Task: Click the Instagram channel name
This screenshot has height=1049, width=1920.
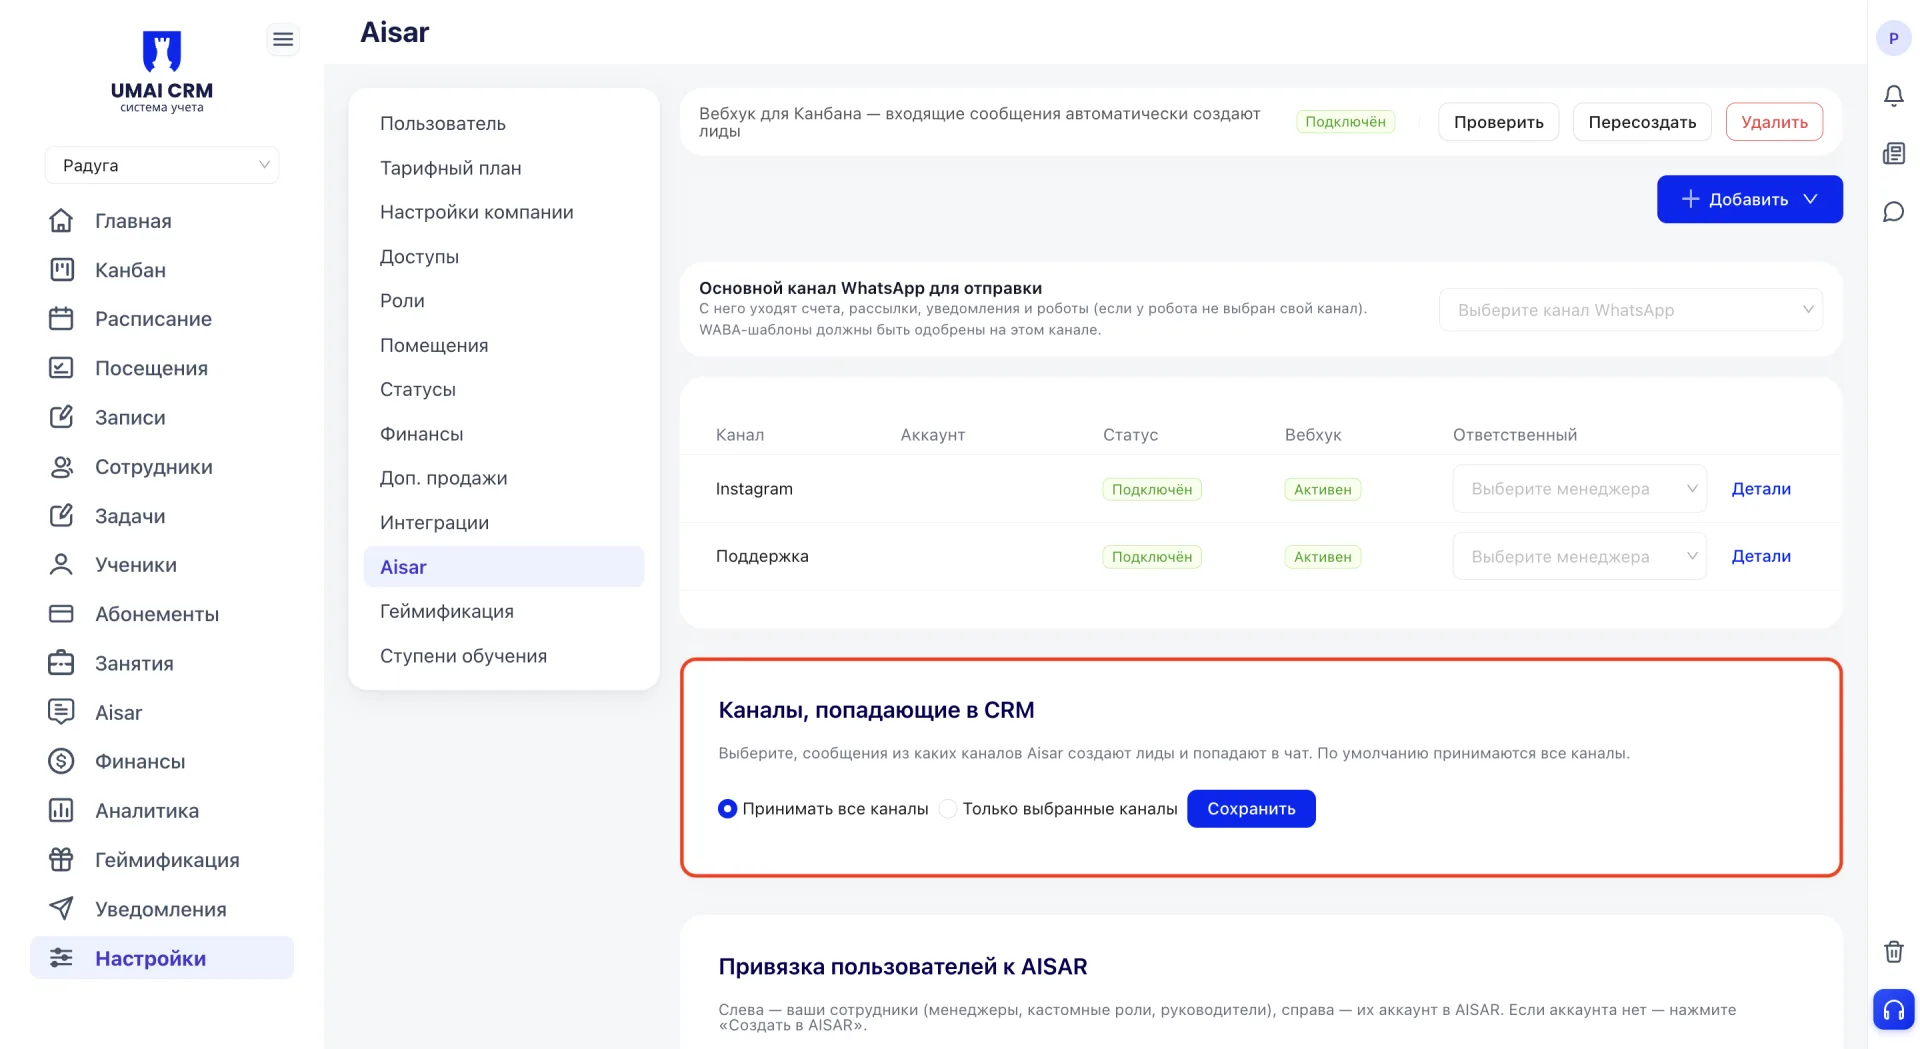Action: click(754, 489)
